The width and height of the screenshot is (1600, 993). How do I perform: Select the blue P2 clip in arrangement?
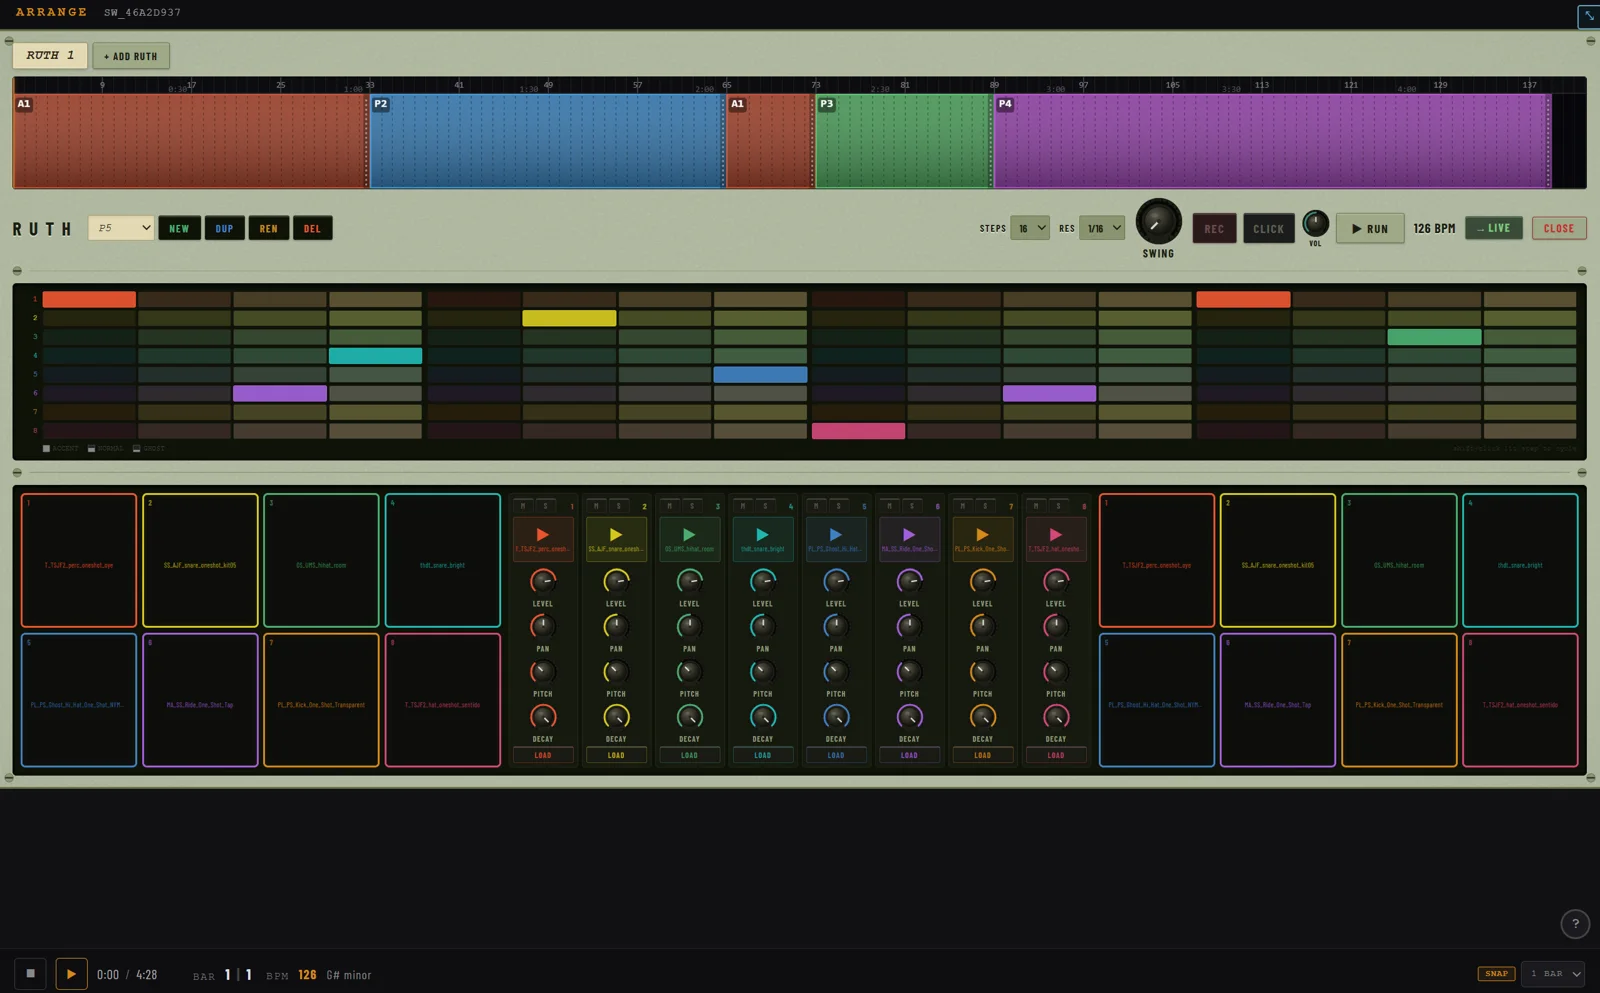coord(546,141)
